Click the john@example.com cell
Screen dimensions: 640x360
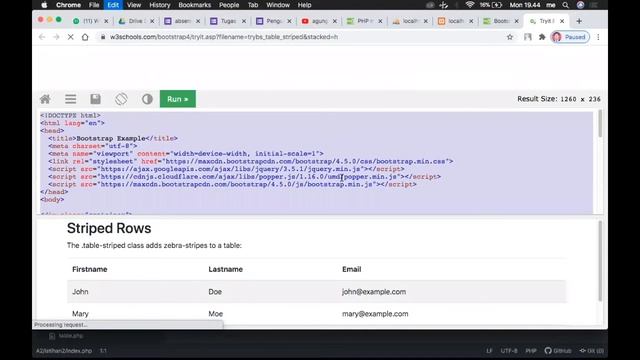(x=374, y=292)
